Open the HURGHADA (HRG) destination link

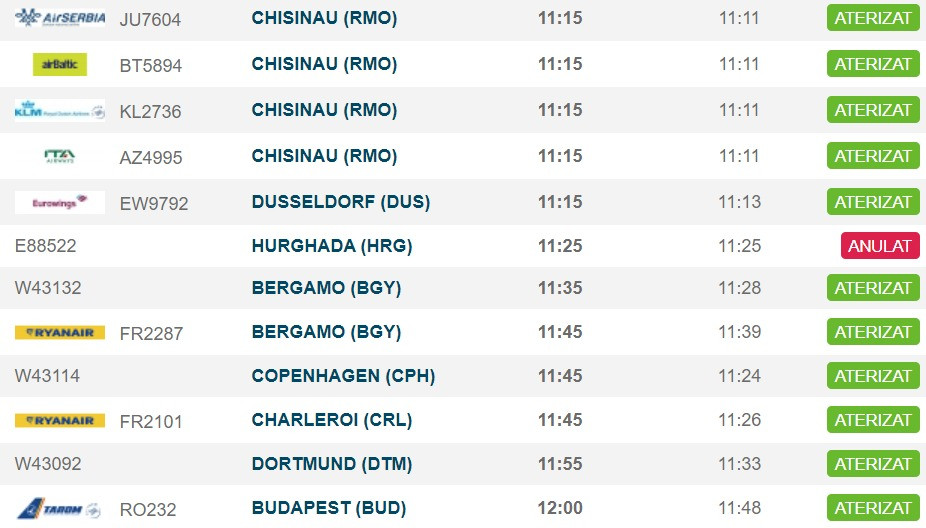[332, 246]
